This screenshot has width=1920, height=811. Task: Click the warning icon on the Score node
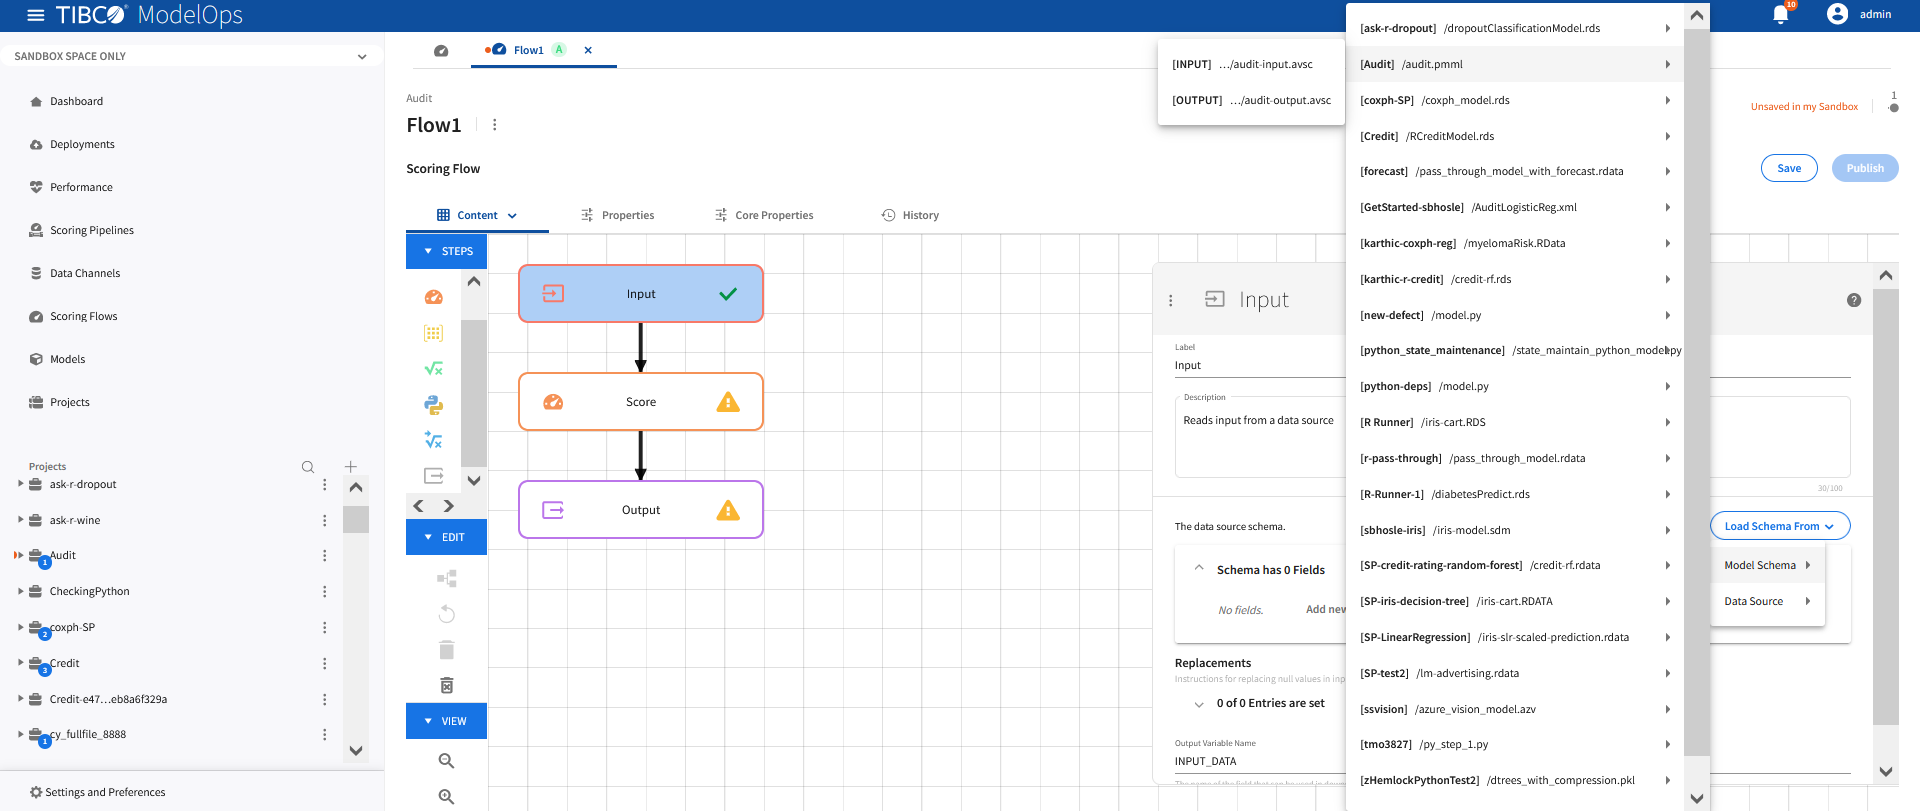click(x=728, y=402)
